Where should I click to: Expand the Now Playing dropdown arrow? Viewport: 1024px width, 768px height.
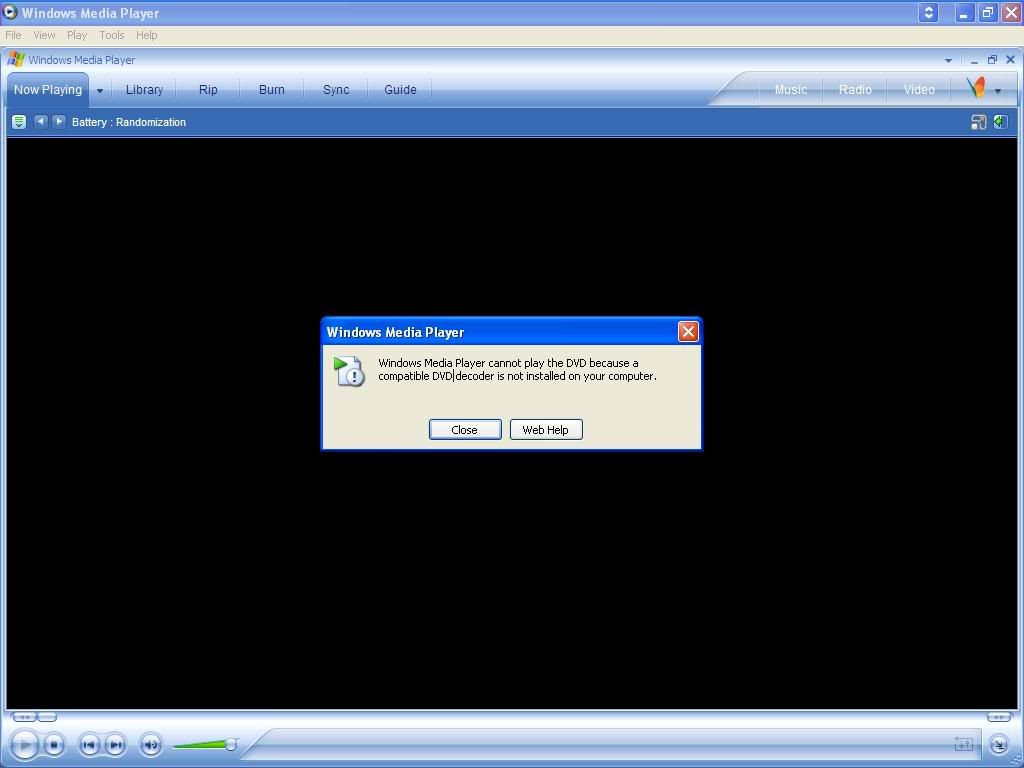(x=100, y=91)
